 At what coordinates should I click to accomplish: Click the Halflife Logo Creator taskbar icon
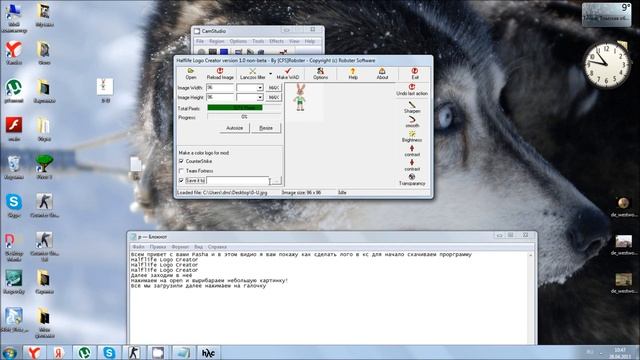tap(208, 352)
